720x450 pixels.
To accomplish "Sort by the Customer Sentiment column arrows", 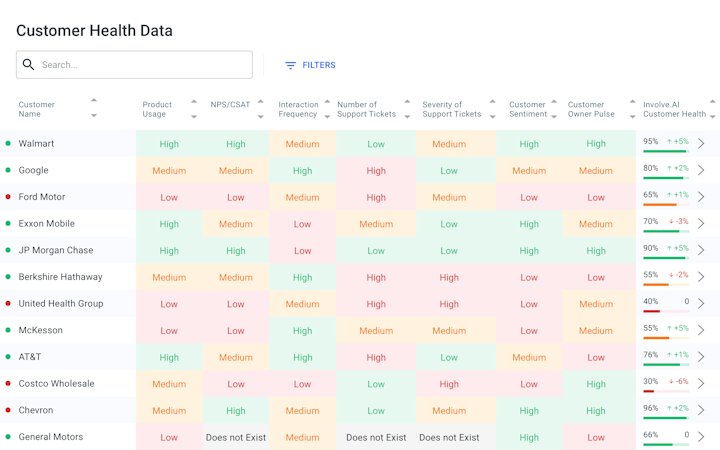I will pos(554,109).
